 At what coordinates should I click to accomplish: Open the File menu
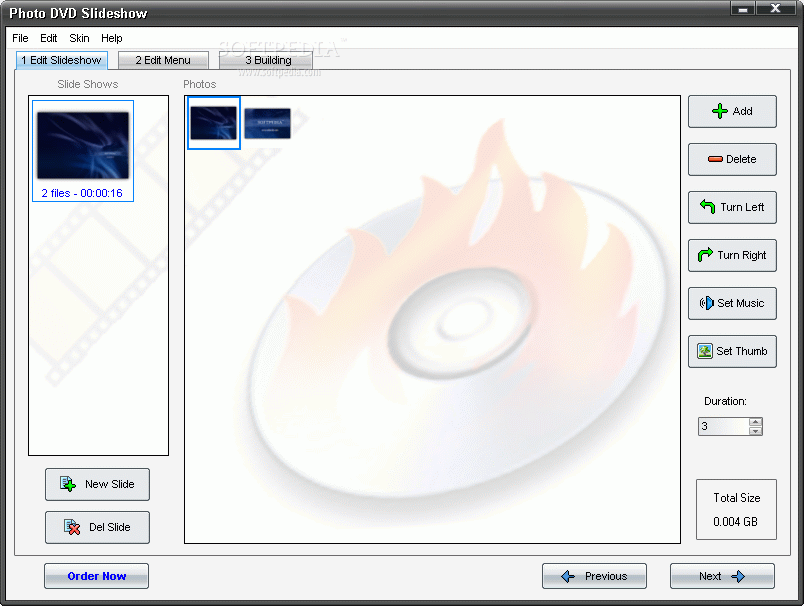(x=20, y=38)
